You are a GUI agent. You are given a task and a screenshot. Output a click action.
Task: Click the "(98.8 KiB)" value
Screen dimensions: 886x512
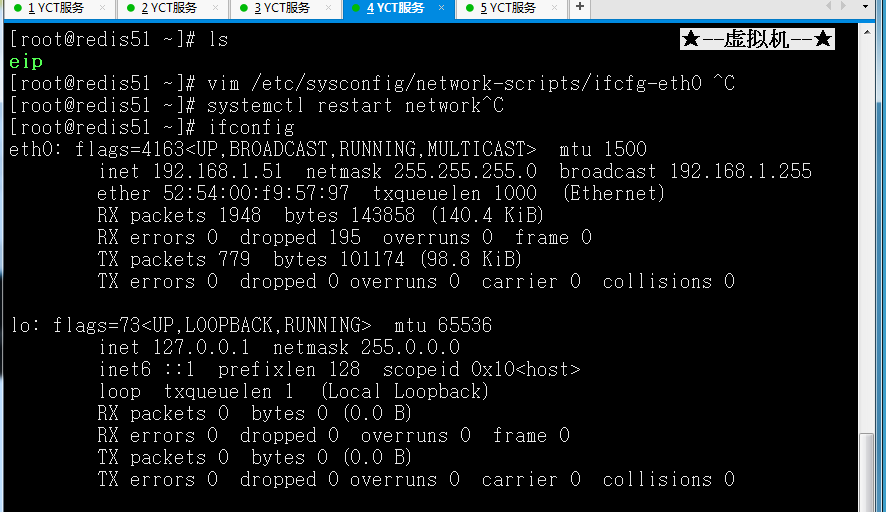(471, 260)
